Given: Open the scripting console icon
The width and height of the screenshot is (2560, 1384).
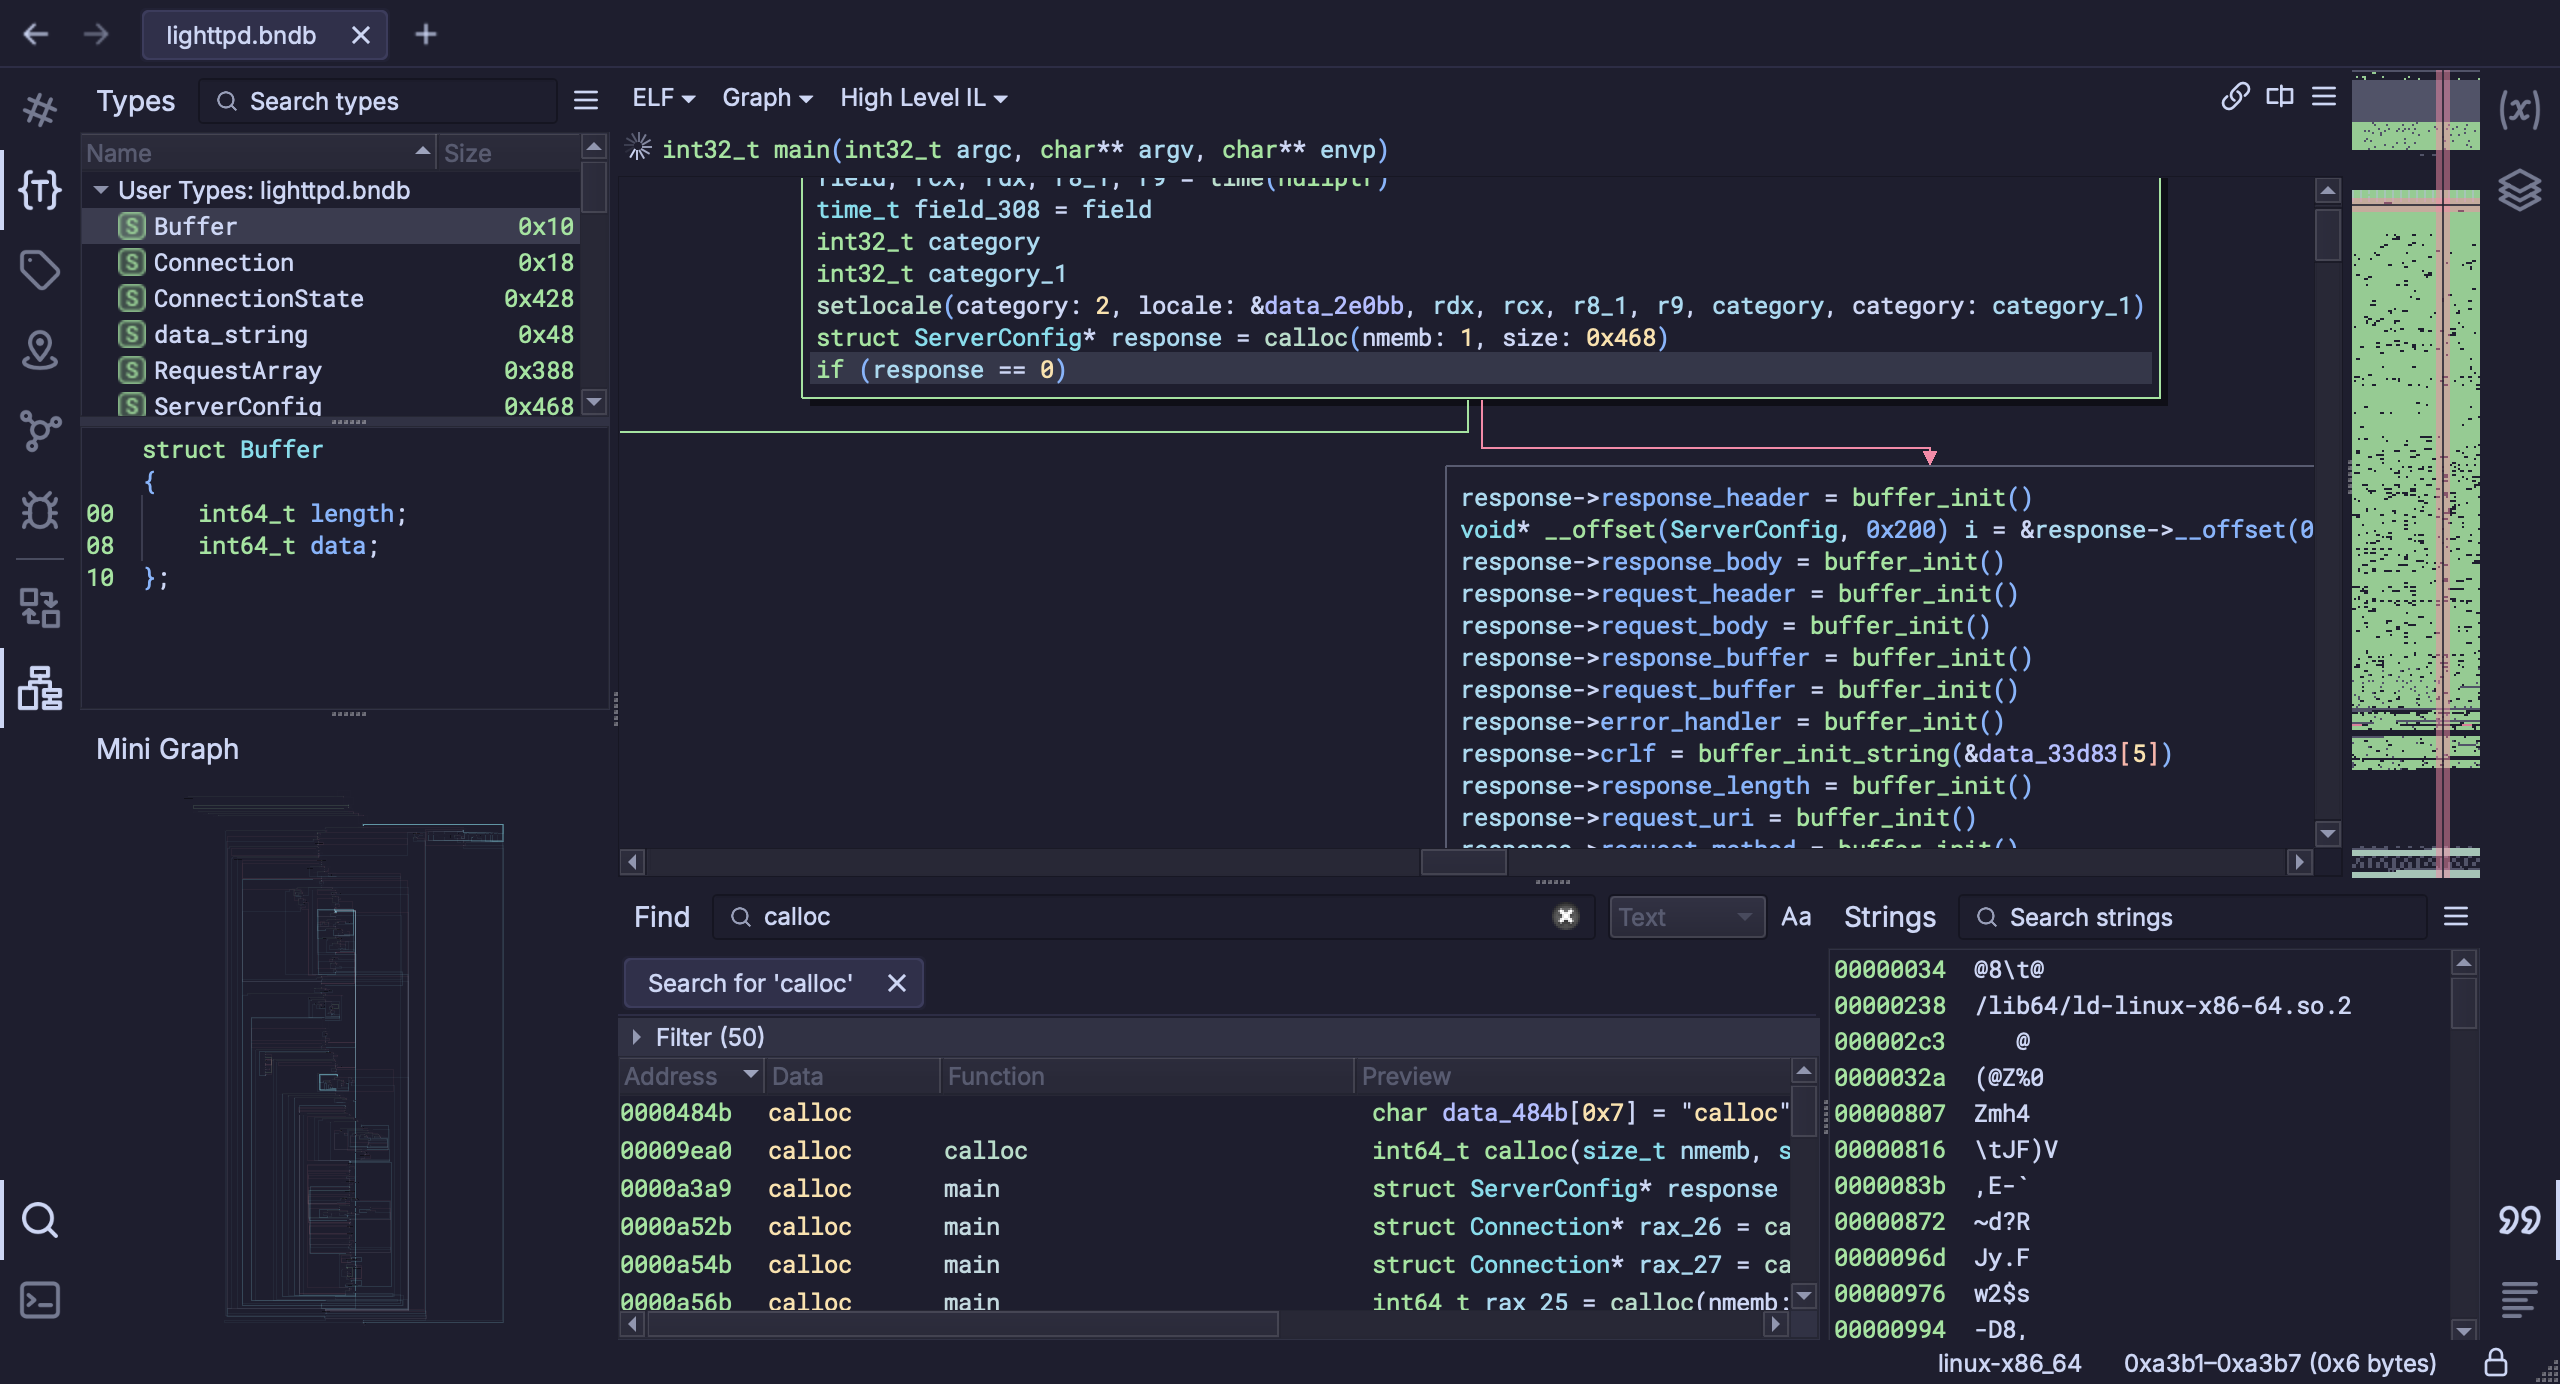Looking at the screenshot, I should click(40, 1300).
